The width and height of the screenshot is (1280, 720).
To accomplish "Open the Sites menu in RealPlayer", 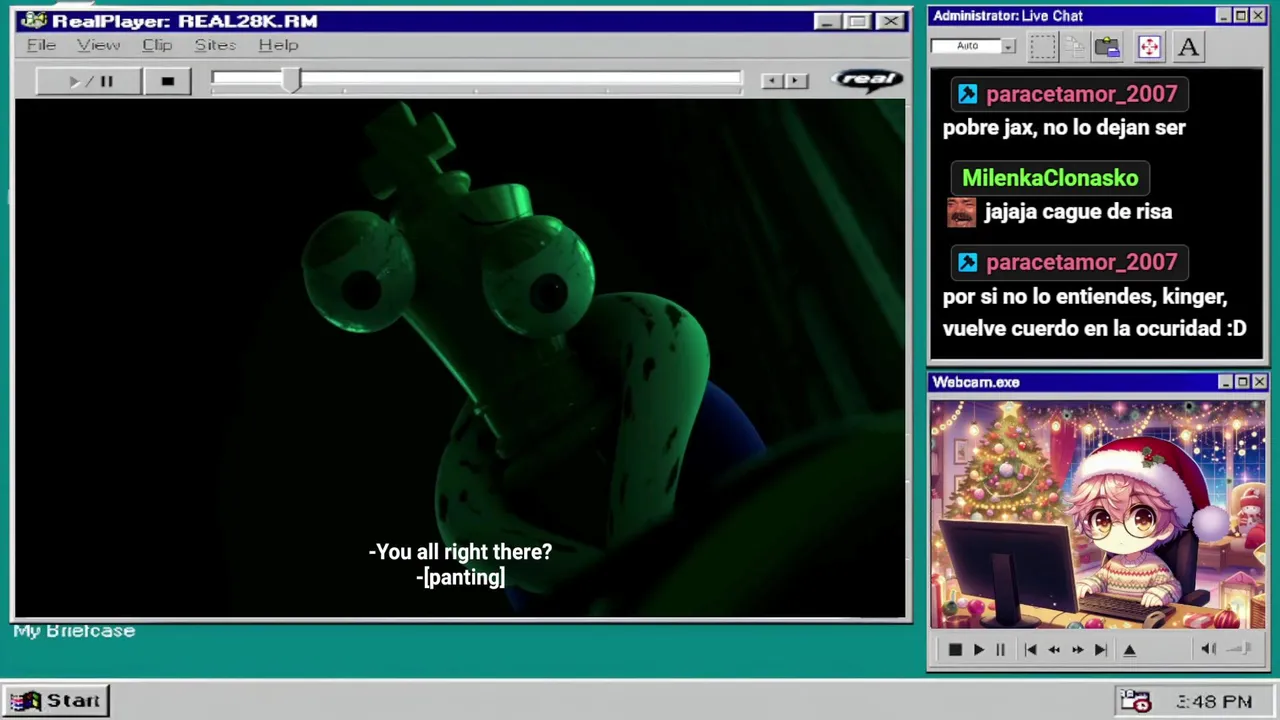I will 215,45.
